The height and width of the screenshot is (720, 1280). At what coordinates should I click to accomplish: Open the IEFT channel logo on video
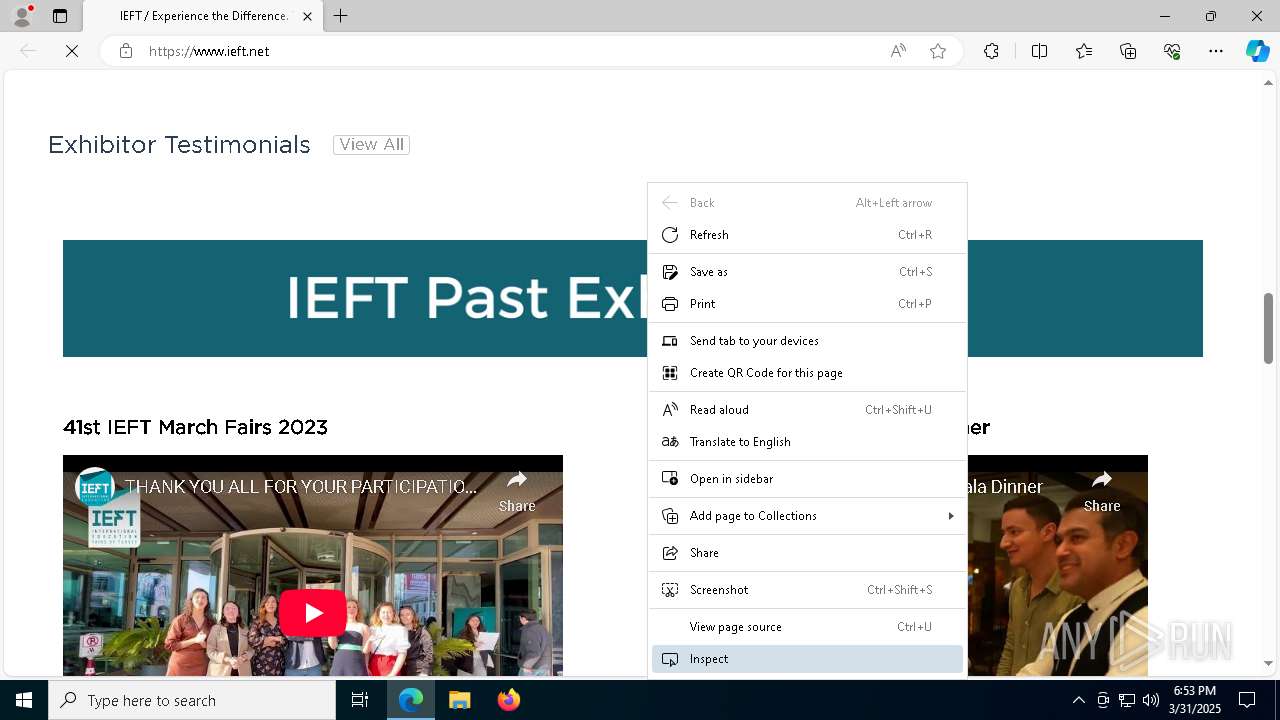tap(95, 487)
